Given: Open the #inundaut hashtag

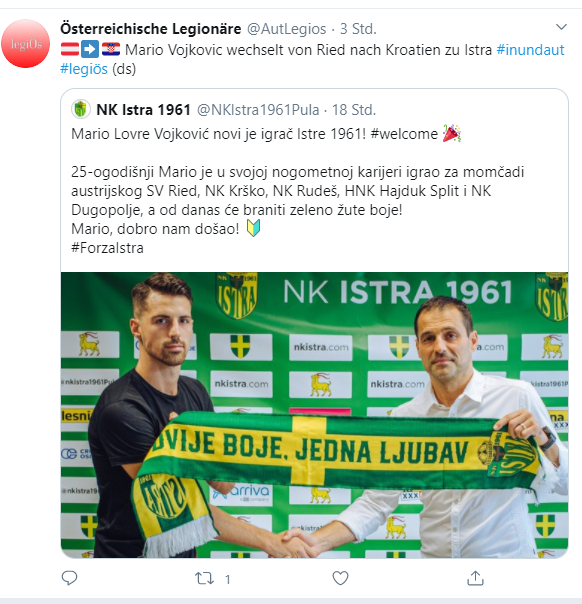Looking at the screenshot, I should 530,50.
